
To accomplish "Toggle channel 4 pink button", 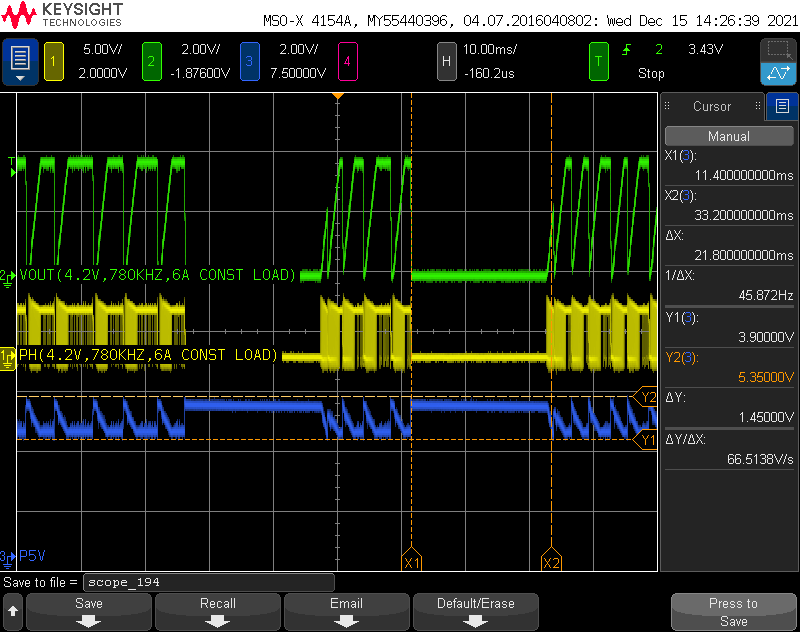I will [347, 62].
